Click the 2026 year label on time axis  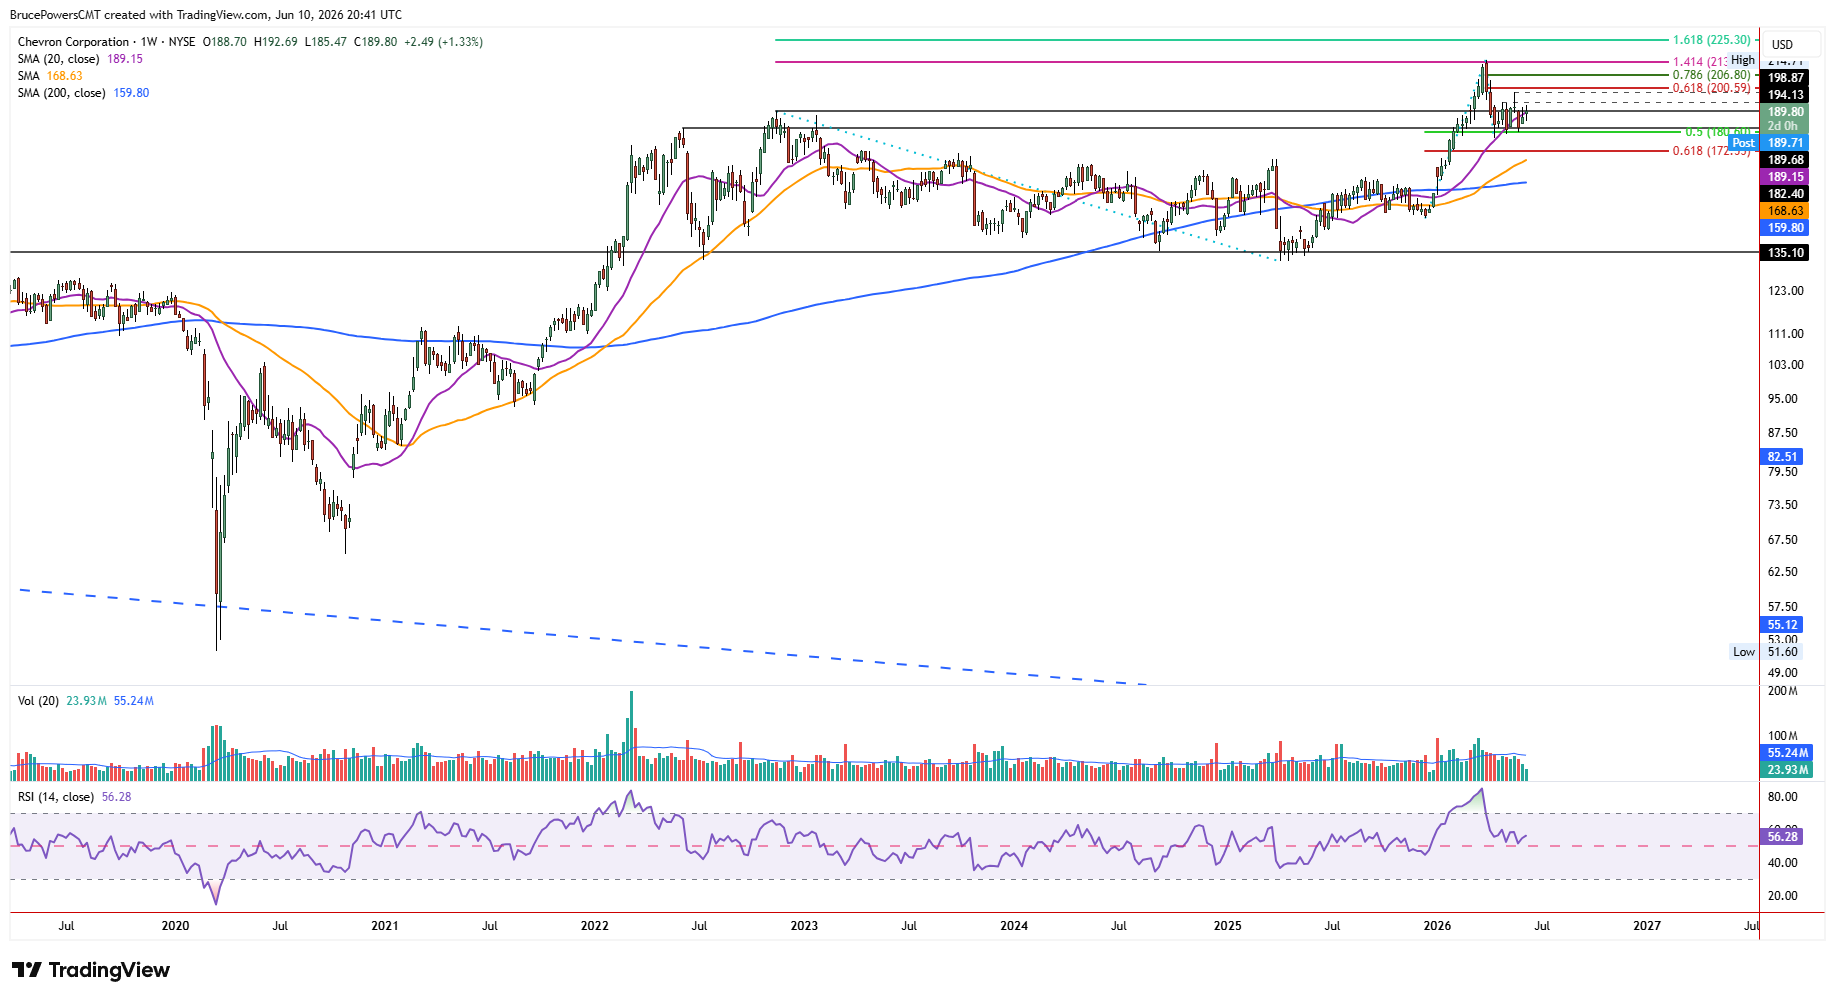(1437, 926)
